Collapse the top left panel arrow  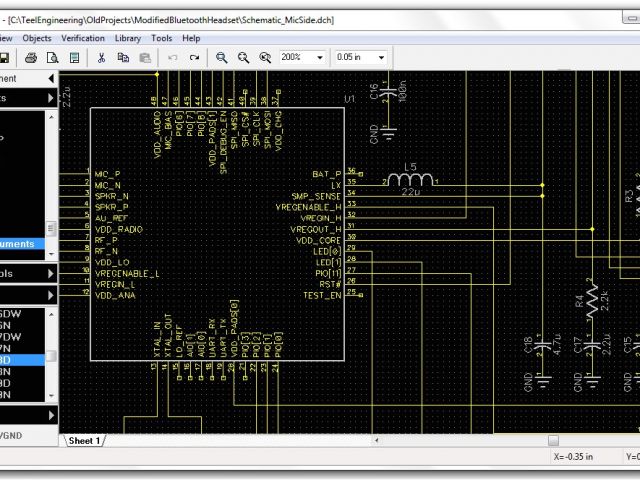point(51,78)
